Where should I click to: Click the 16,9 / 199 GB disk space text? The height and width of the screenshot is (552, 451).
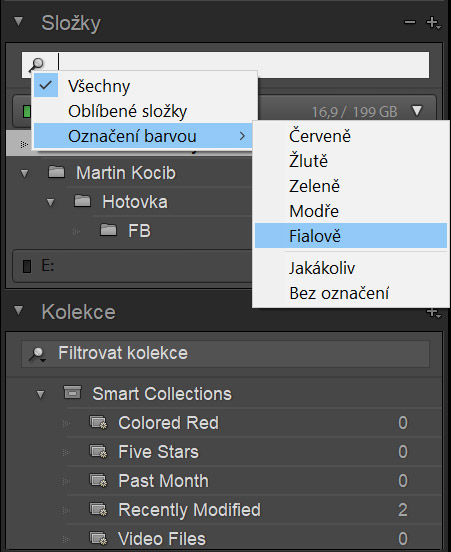point(355,112)
